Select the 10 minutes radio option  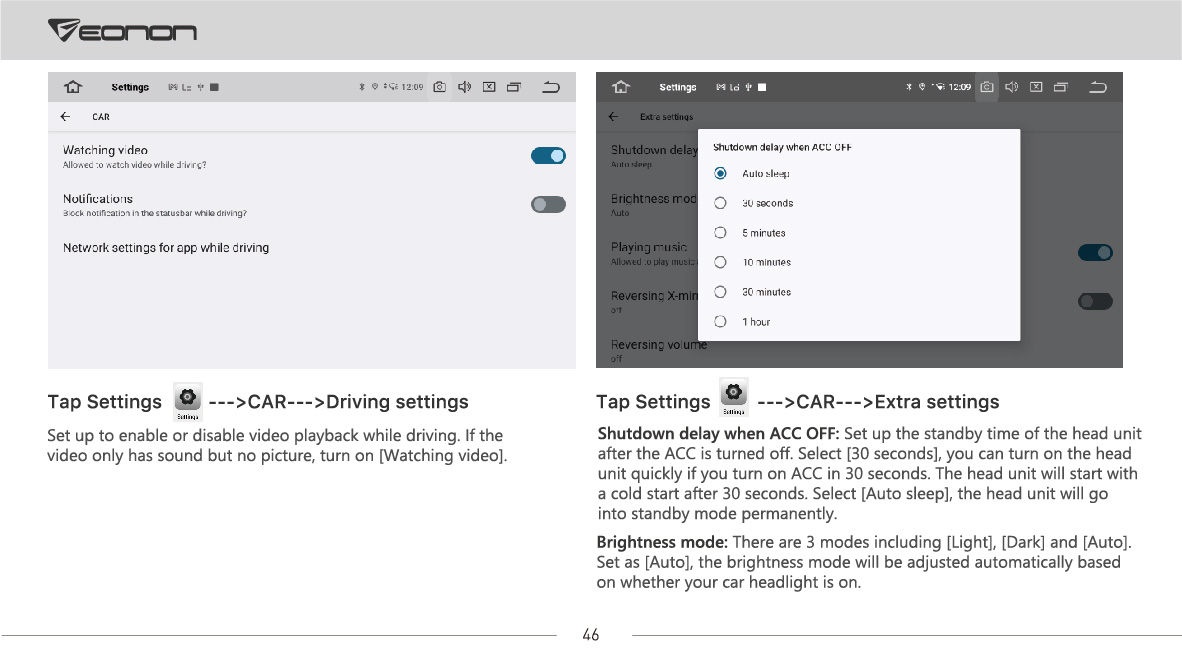click(721, 262)
